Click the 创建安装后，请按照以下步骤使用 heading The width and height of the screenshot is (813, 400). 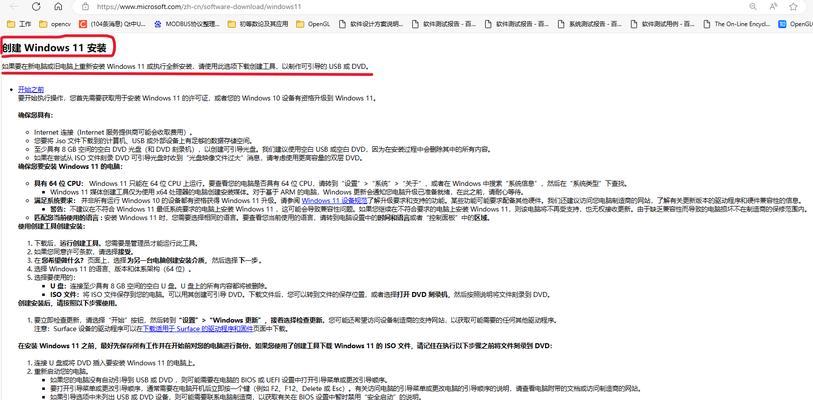(70, 303)
